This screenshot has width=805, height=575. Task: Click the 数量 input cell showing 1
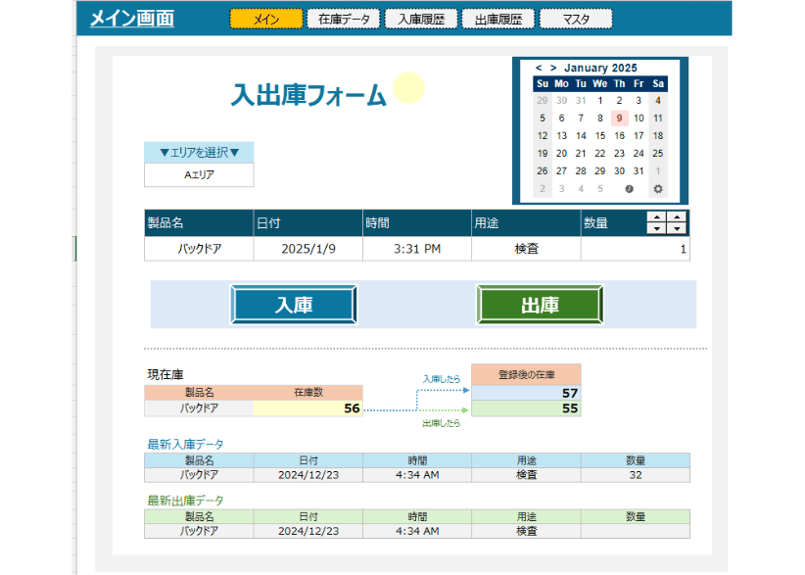pos(635,249)
